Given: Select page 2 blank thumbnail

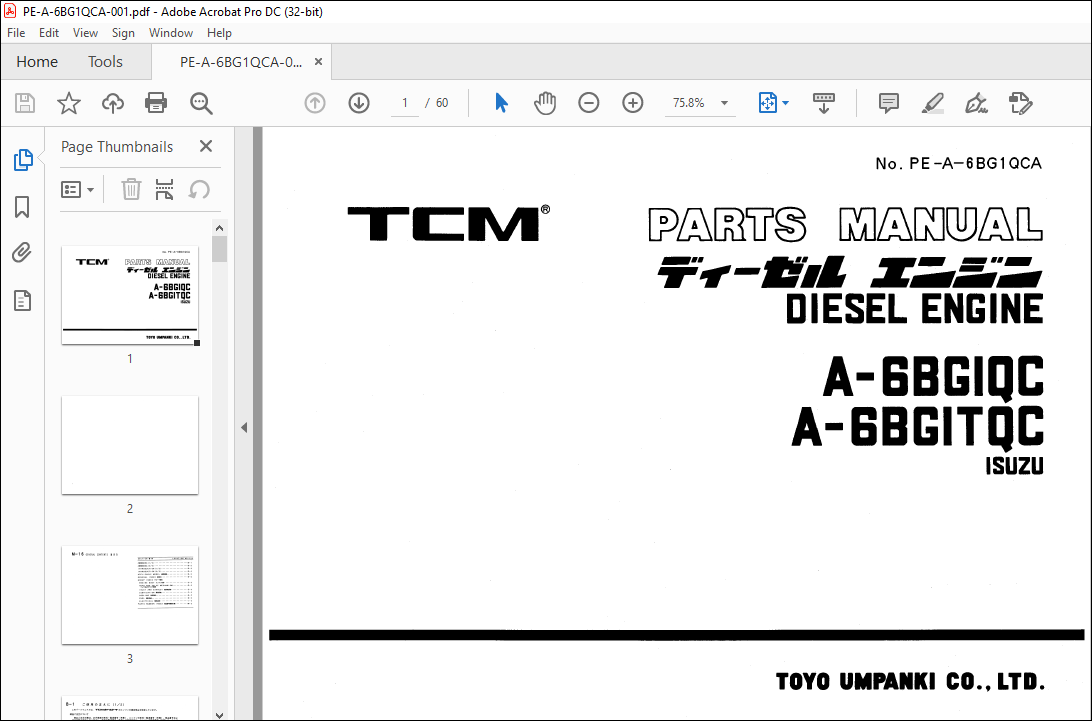Looking at the screenshot, I should [x=130, y=445].
